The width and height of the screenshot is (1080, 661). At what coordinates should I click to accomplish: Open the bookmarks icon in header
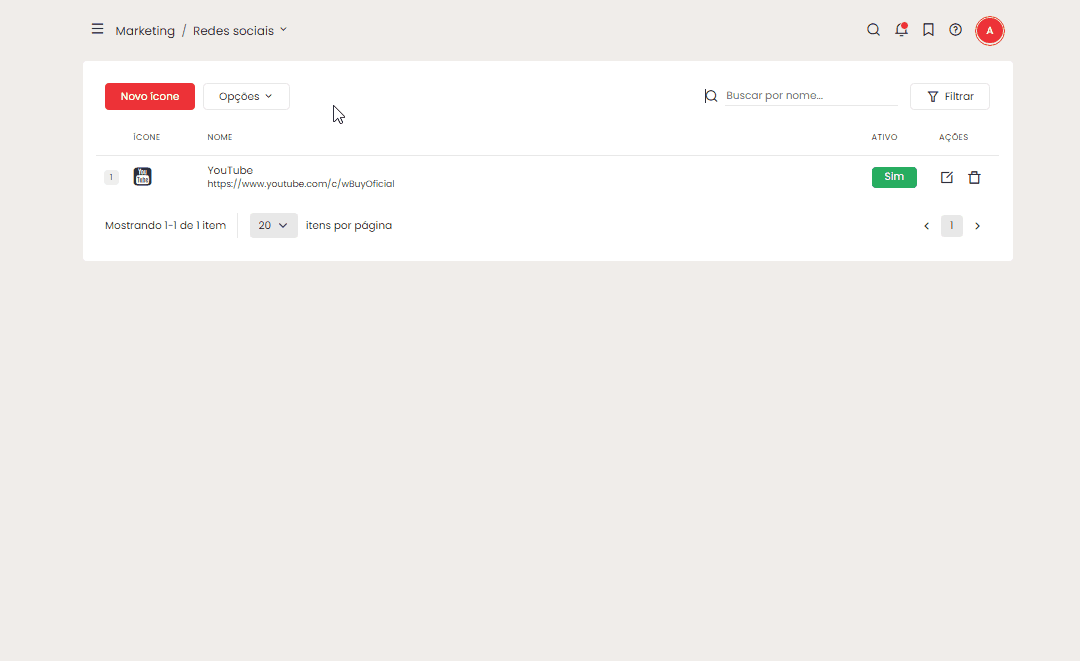[928, 30]
